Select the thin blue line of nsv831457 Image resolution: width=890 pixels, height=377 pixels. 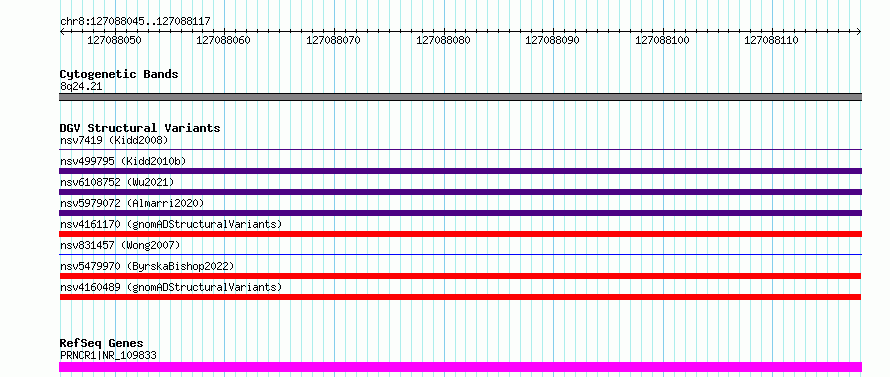[x=460, y=255]
